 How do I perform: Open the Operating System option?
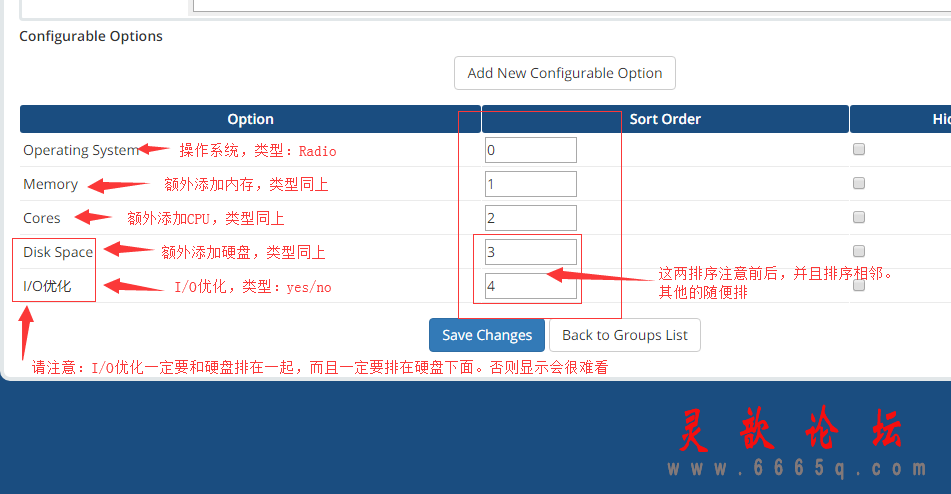coord(81,150)
